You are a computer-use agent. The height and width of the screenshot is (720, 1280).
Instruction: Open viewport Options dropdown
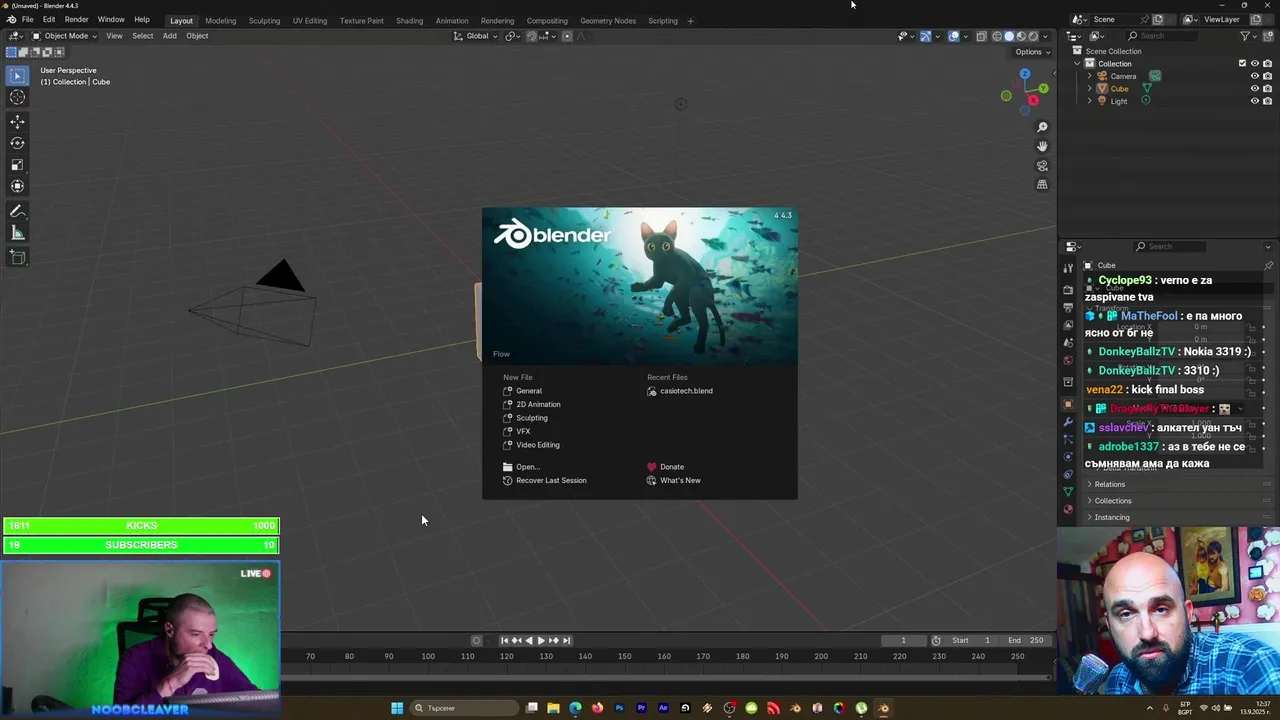tap(1032, 52)
